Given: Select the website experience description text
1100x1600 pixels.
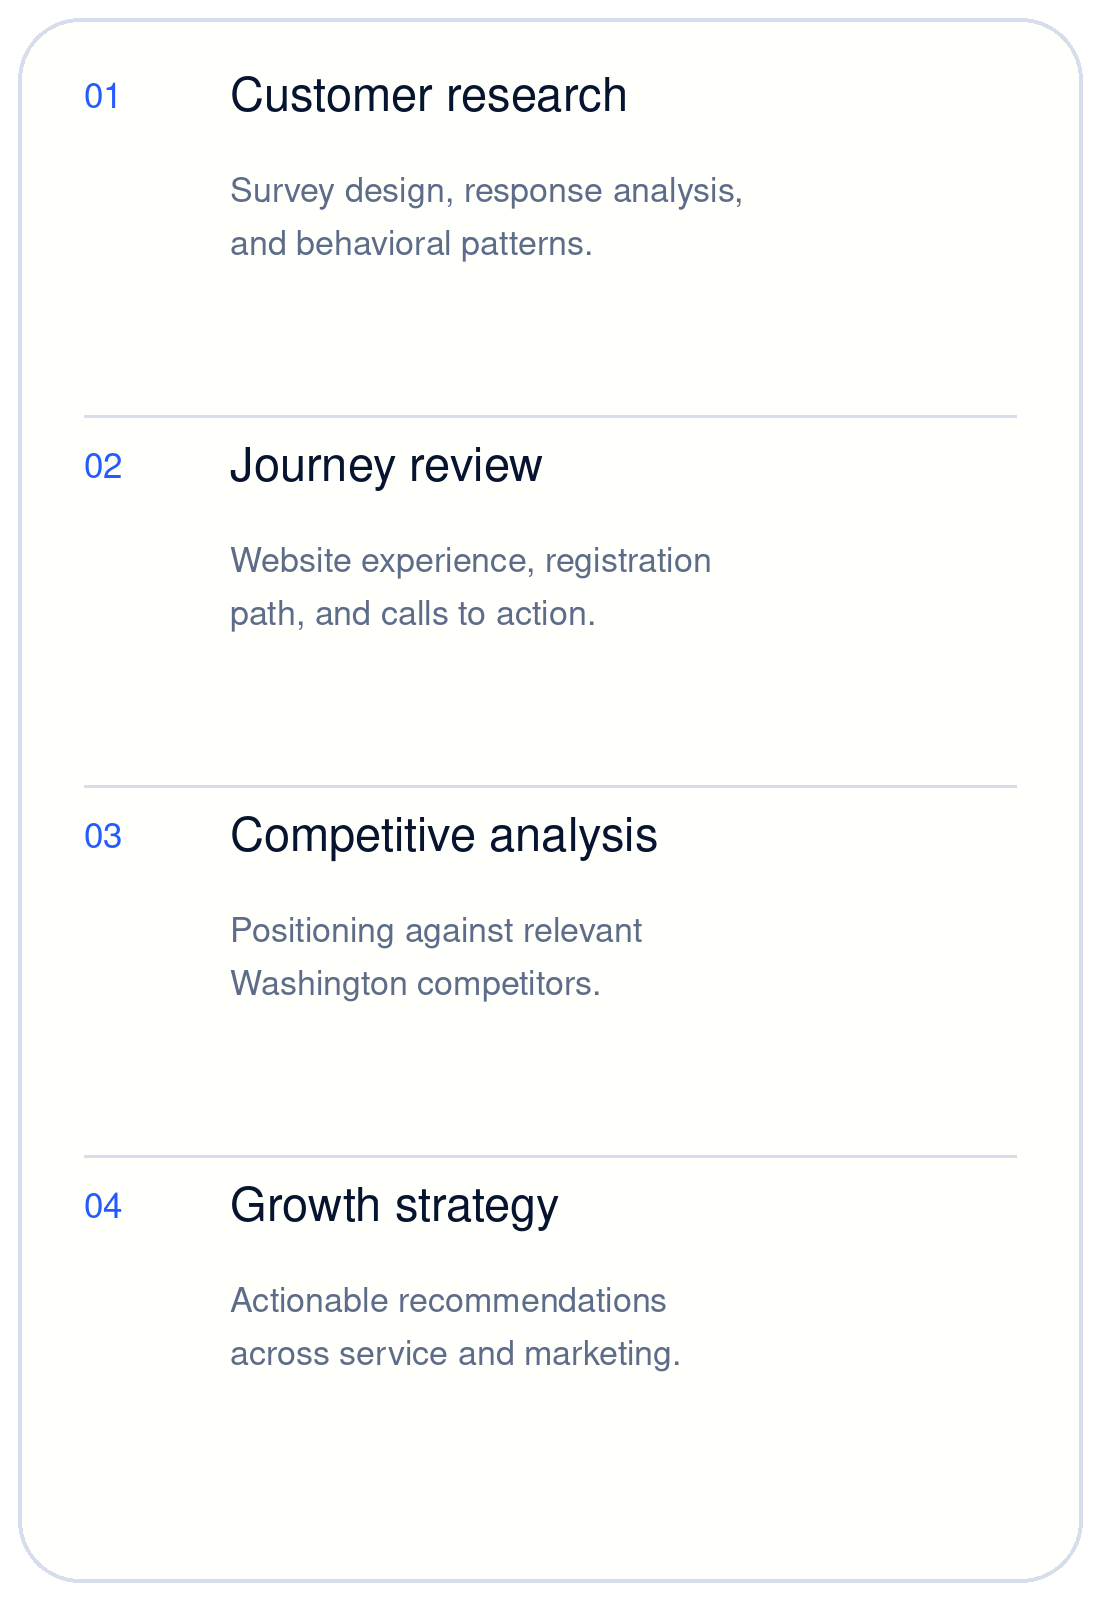Looking at the screenshot, I should 471,587.
